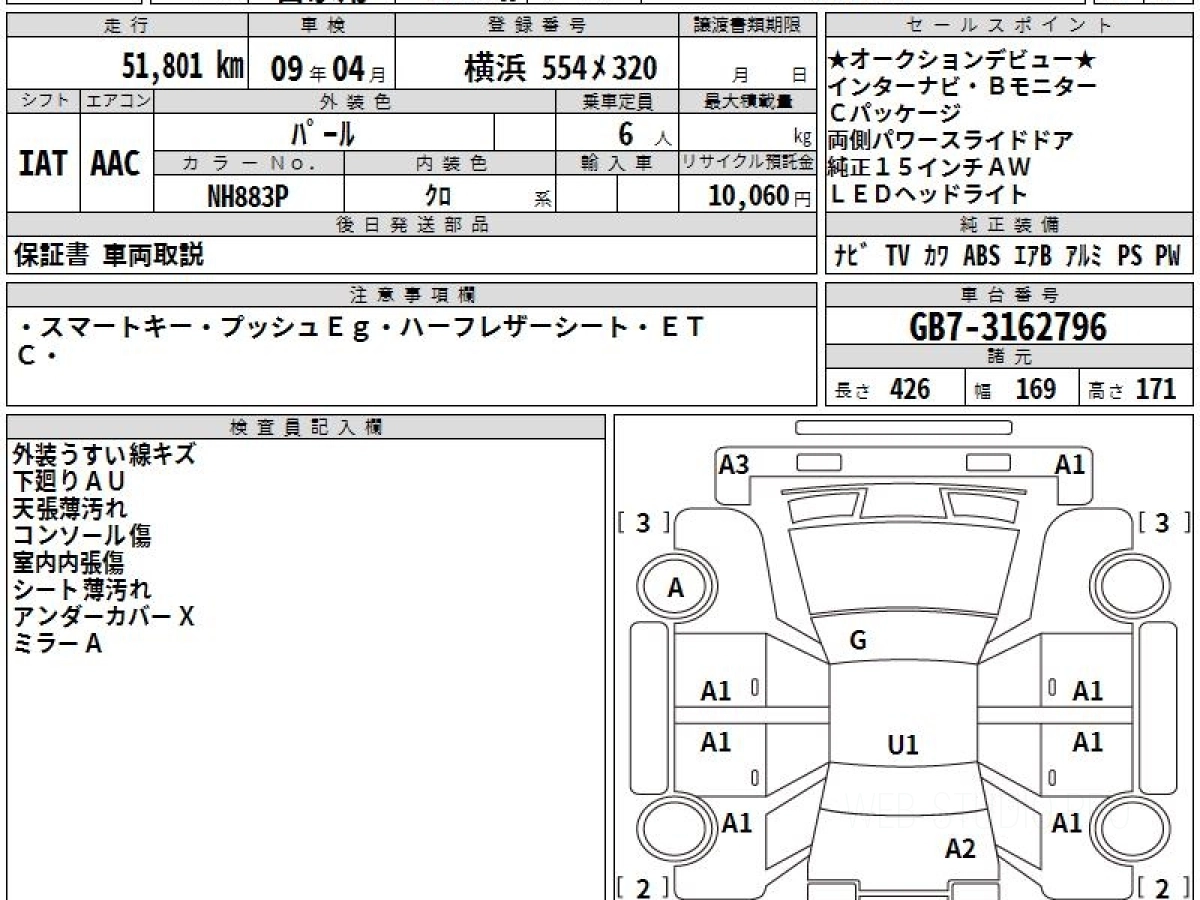This screenshot has width=1200, height=900.
Task: Click the "カラーNo." label
Action: coord(249,163)
